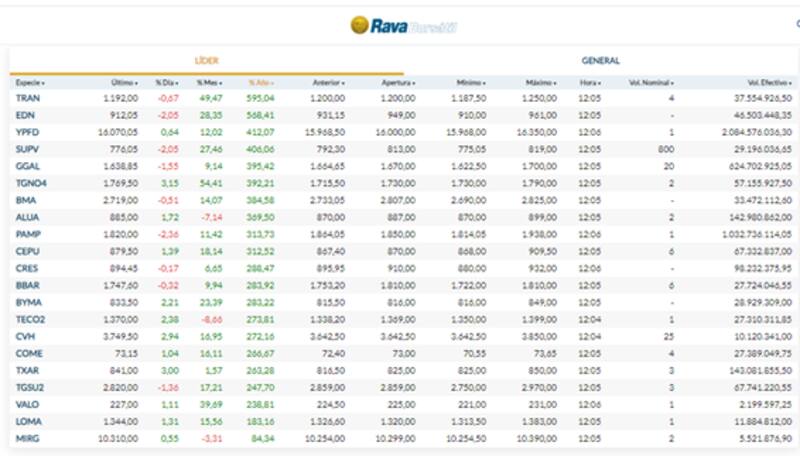
Task: Sort by Apertura column header
Action: coord(398,82)
